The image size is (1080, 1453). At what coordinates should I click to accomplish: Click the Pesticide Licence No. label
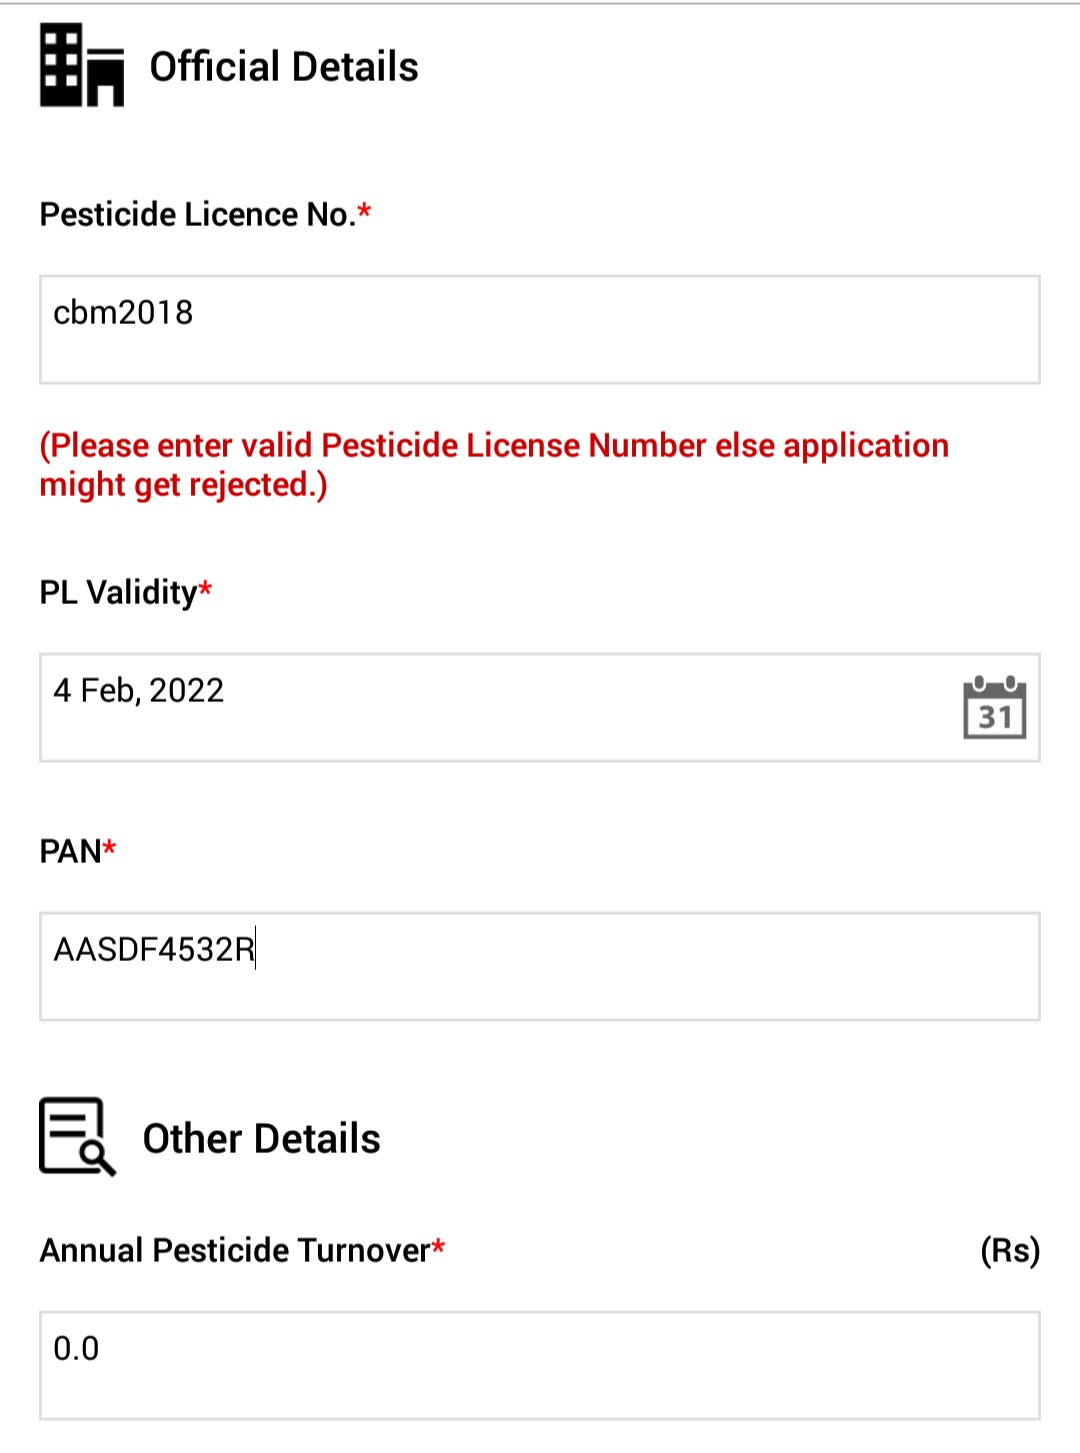click(198, 214)
